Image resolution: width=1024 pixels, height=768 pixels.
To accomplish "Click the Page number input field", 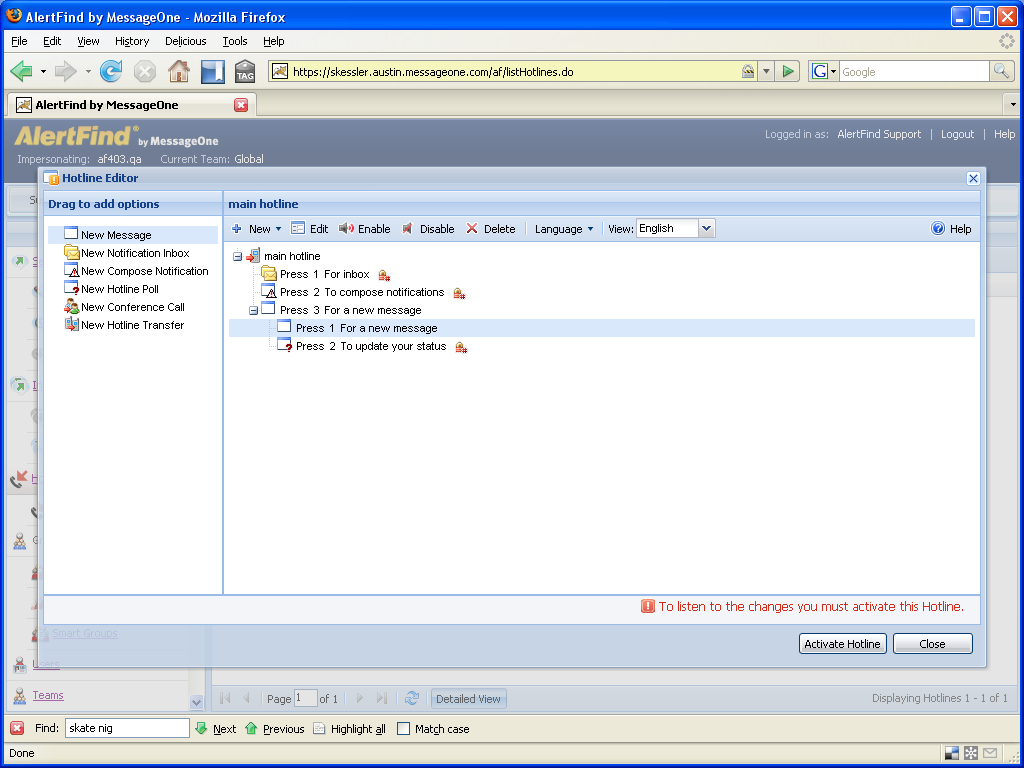I will pyautogui.click(x=306, y=698).
